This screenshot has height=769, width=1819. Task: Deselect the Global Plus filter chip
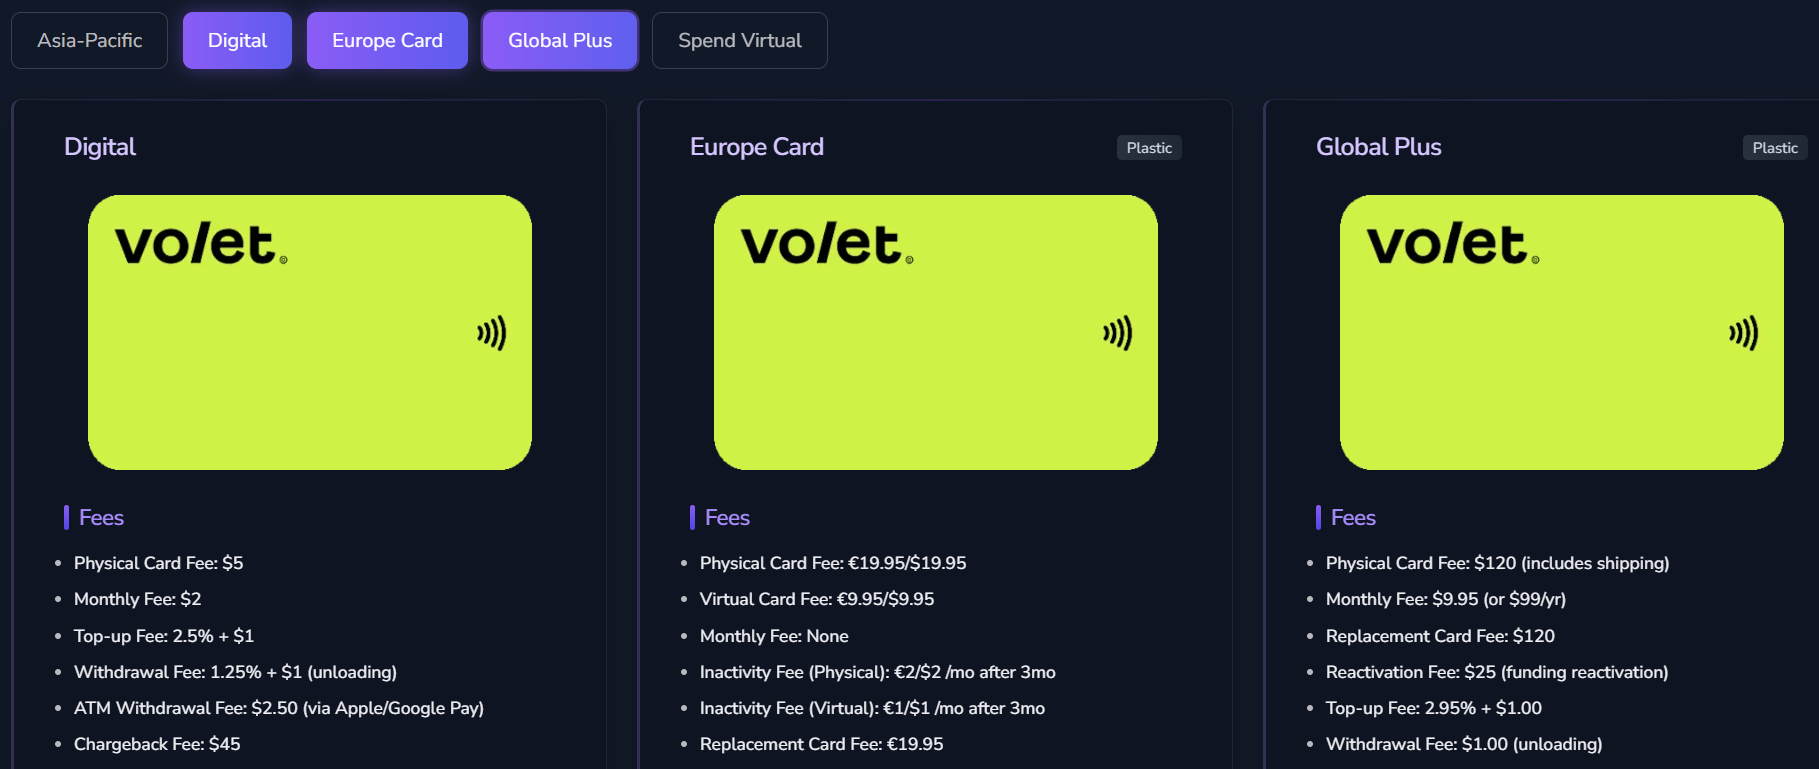click(x=560, y=41)
